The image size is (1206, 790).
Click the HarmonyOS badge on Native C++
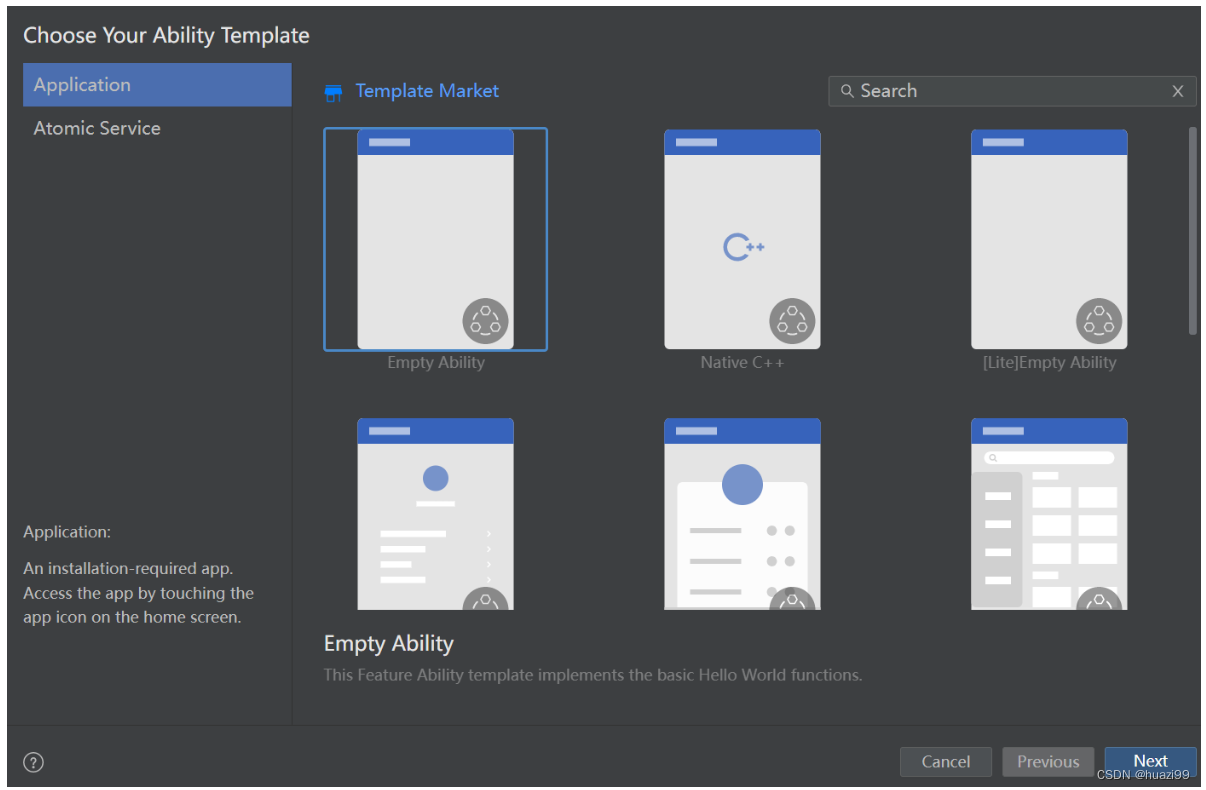(x=792, y=321)
